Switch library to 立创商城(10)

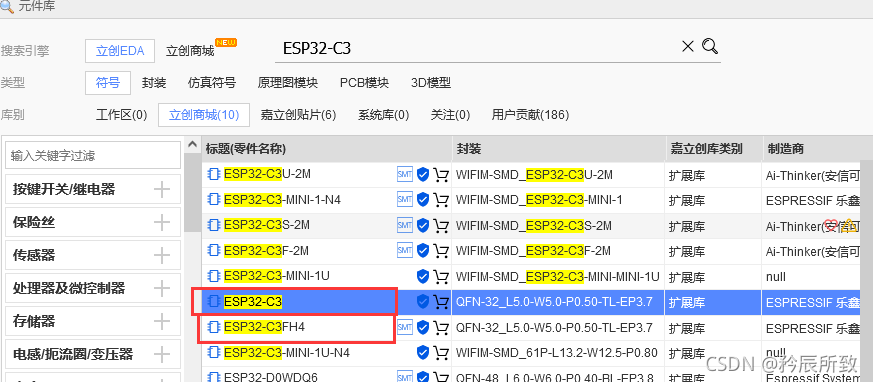tap(204, 115)
